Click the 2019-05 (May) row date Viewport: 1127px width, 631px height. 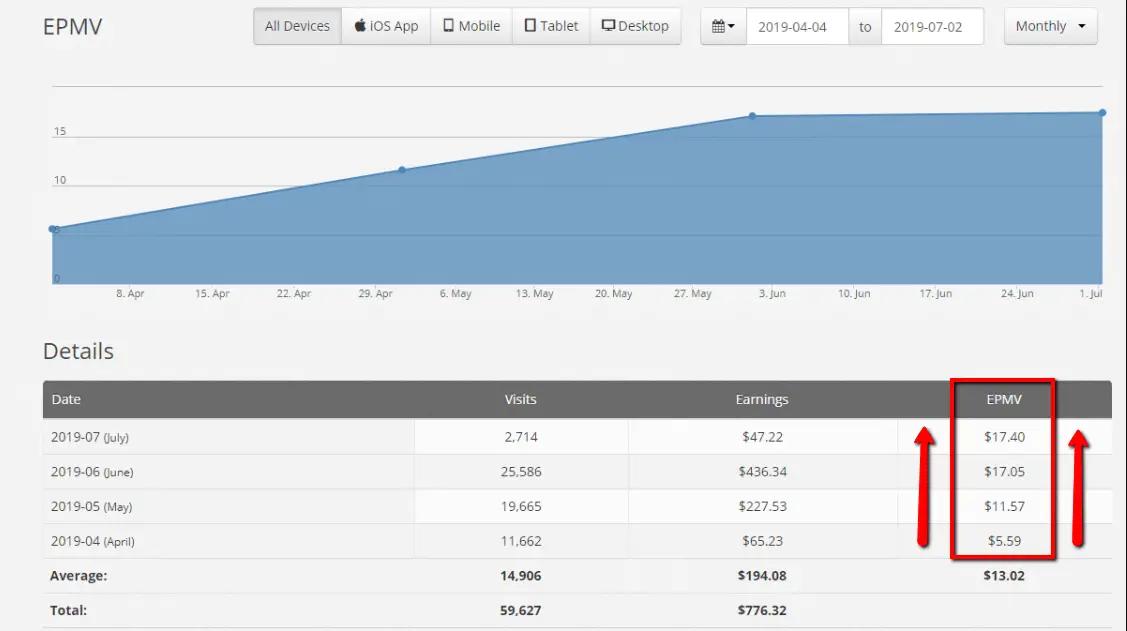91,507
